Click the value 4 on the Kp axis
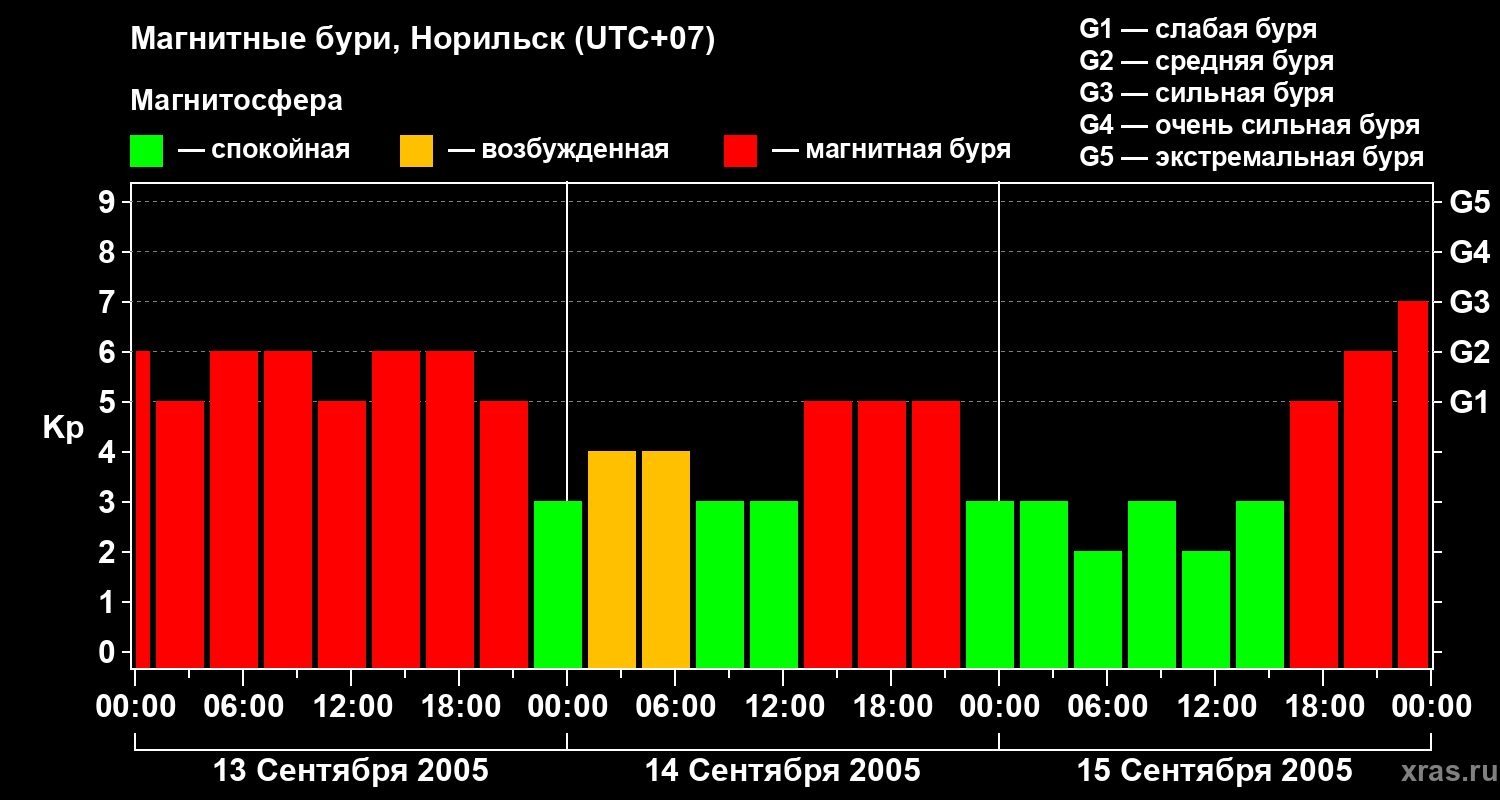Image resolution: width=1500 pixels, height=800 pixels. (109, 452)
